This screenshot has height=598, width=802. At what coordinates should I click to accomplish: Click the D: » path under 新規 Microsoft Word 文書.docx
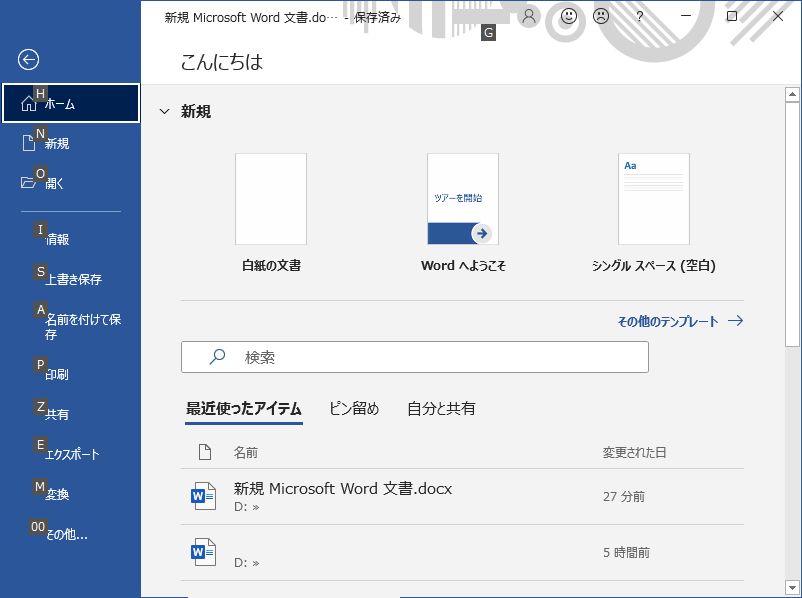pos(247,507)
